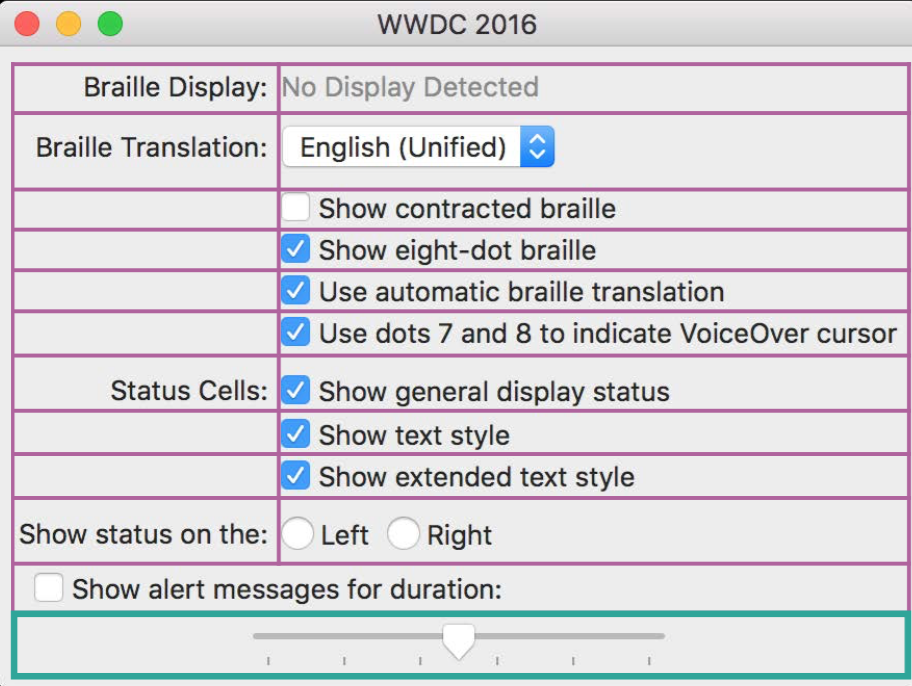Disable Show extended text style
912x686 pixels.
click(x=295, y=476)
